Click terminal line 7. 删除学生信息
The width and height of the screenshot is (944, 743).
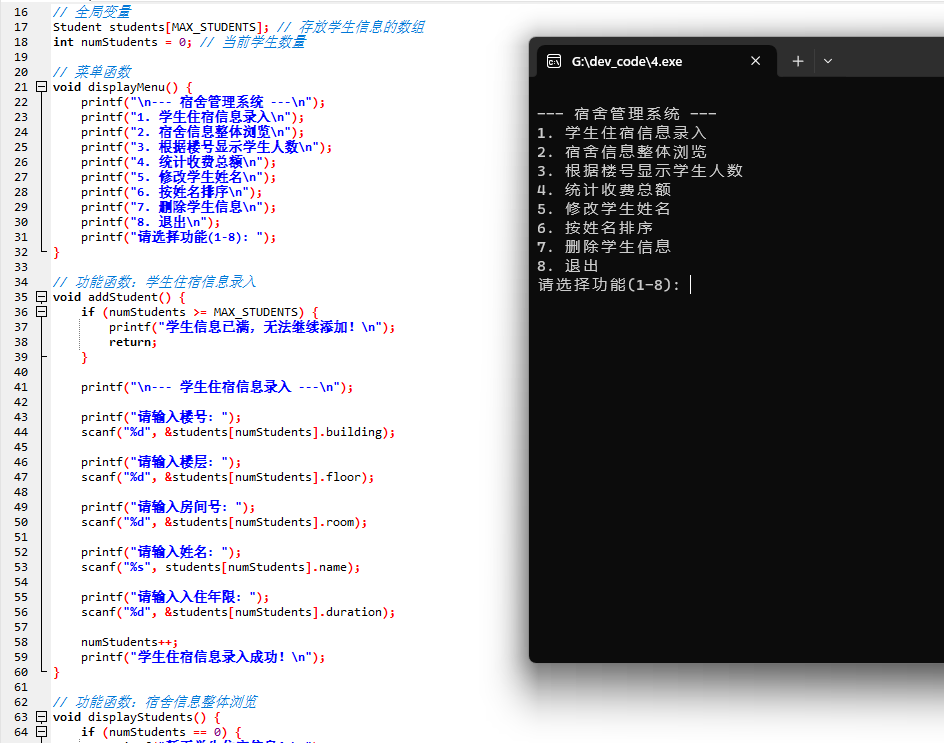tap(604, 247)
